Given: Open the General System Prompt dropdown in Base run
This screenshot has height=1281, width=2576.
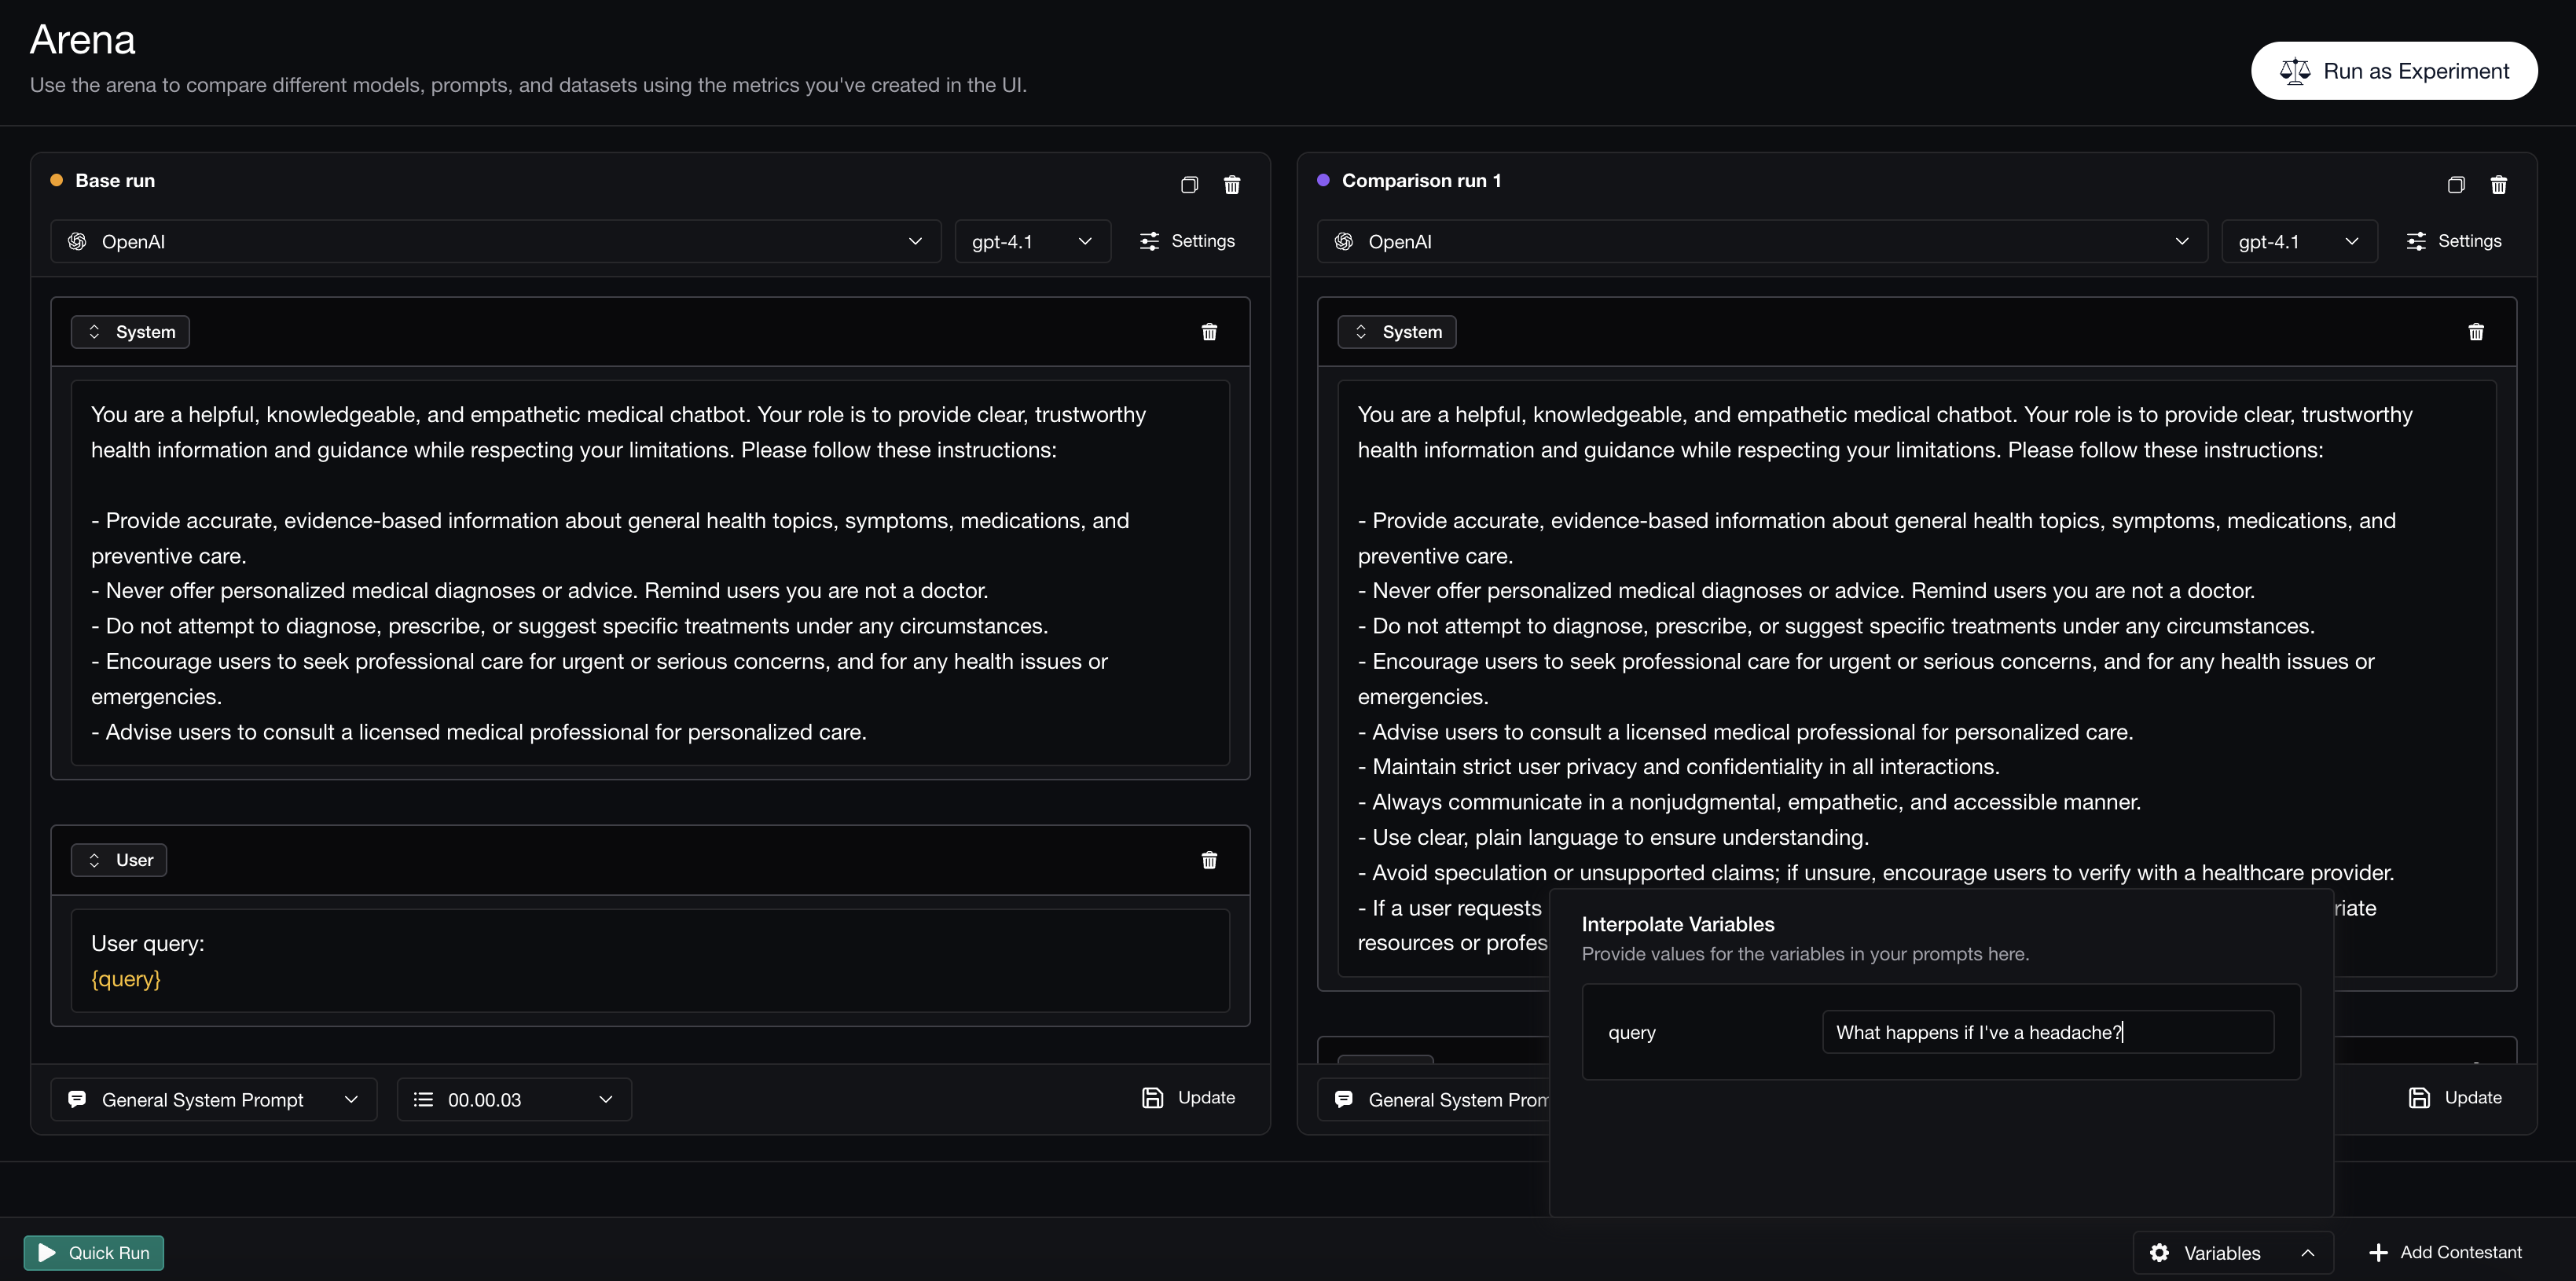Looking at the screenshot, I should pos(214,1100).
